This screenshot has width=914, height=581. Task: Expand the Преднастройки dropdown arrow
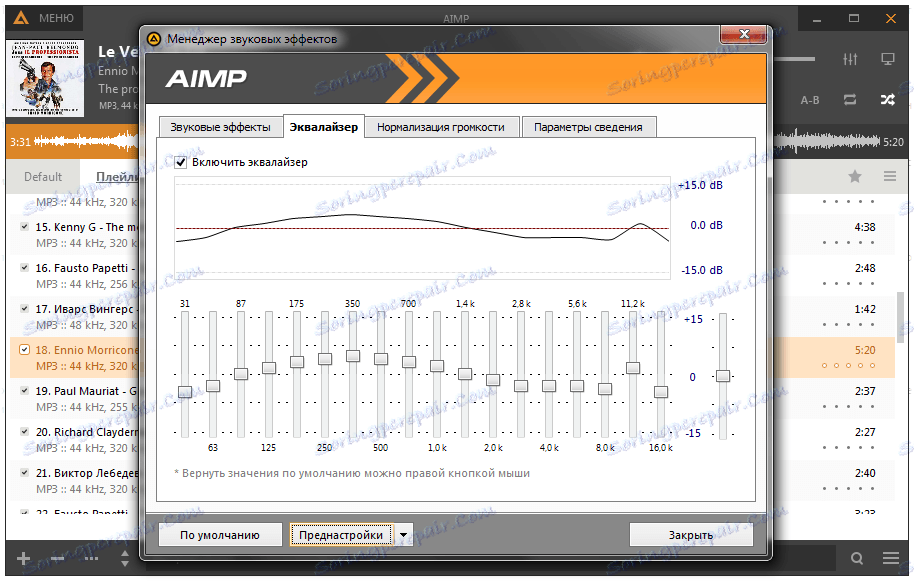[403, 535]
